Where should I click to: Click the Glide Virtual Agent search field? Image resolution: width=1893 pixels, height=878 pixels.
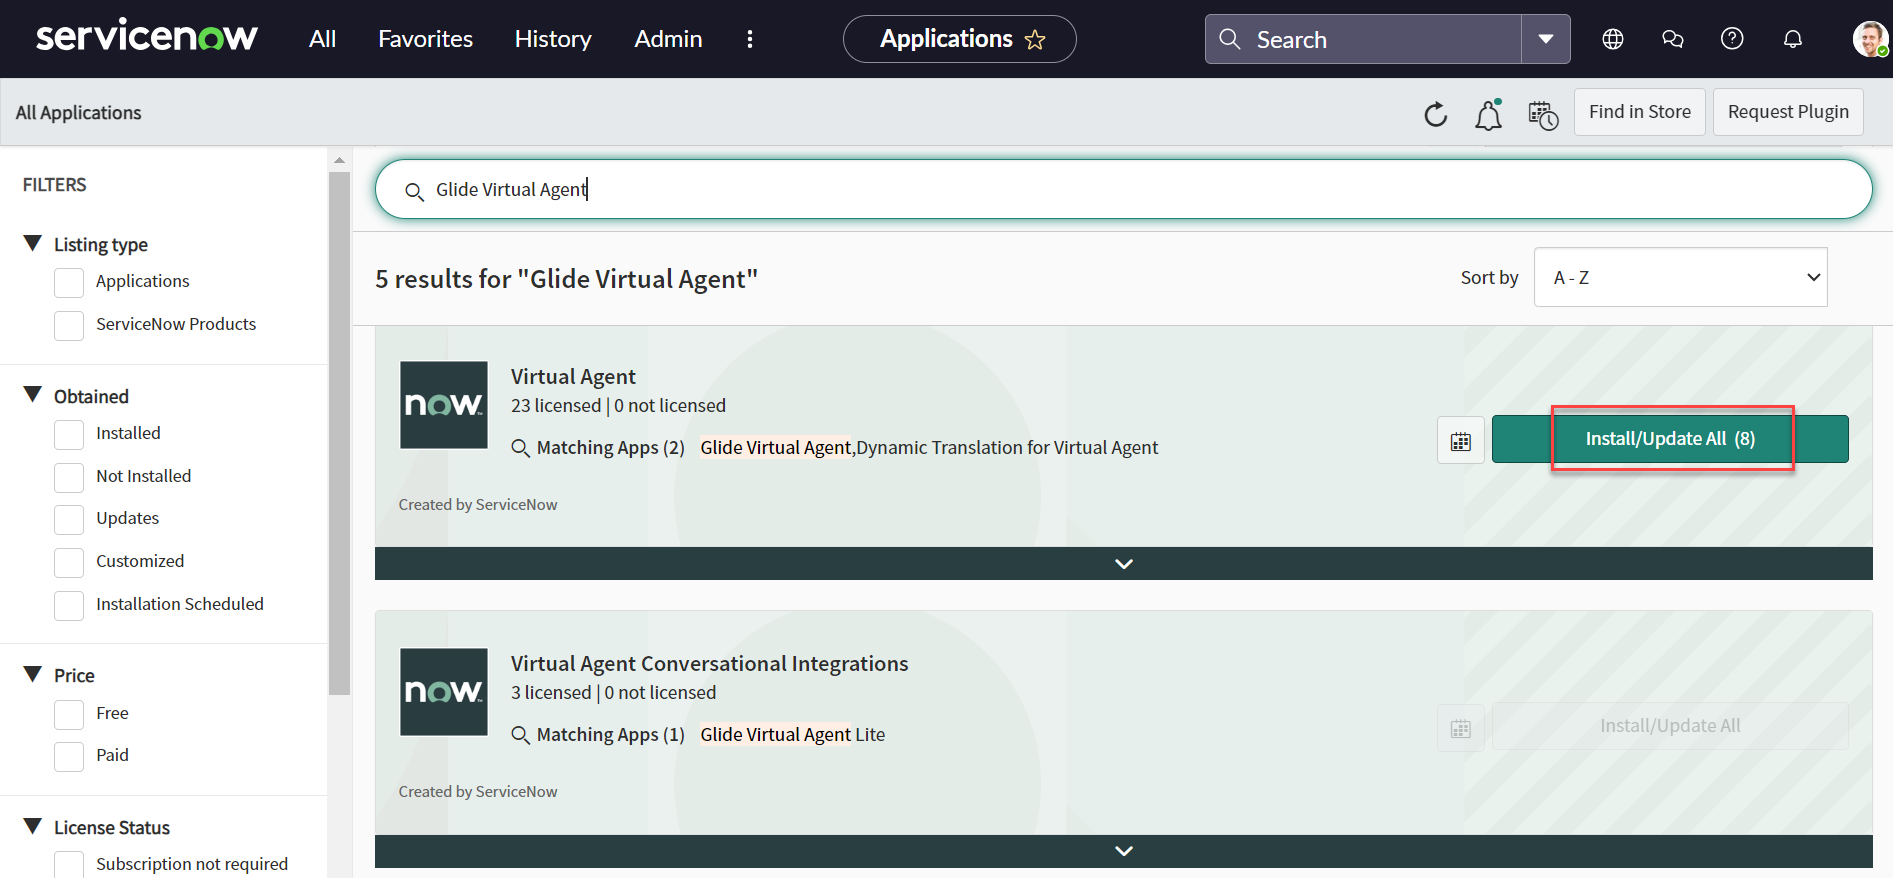[1120, 189]
